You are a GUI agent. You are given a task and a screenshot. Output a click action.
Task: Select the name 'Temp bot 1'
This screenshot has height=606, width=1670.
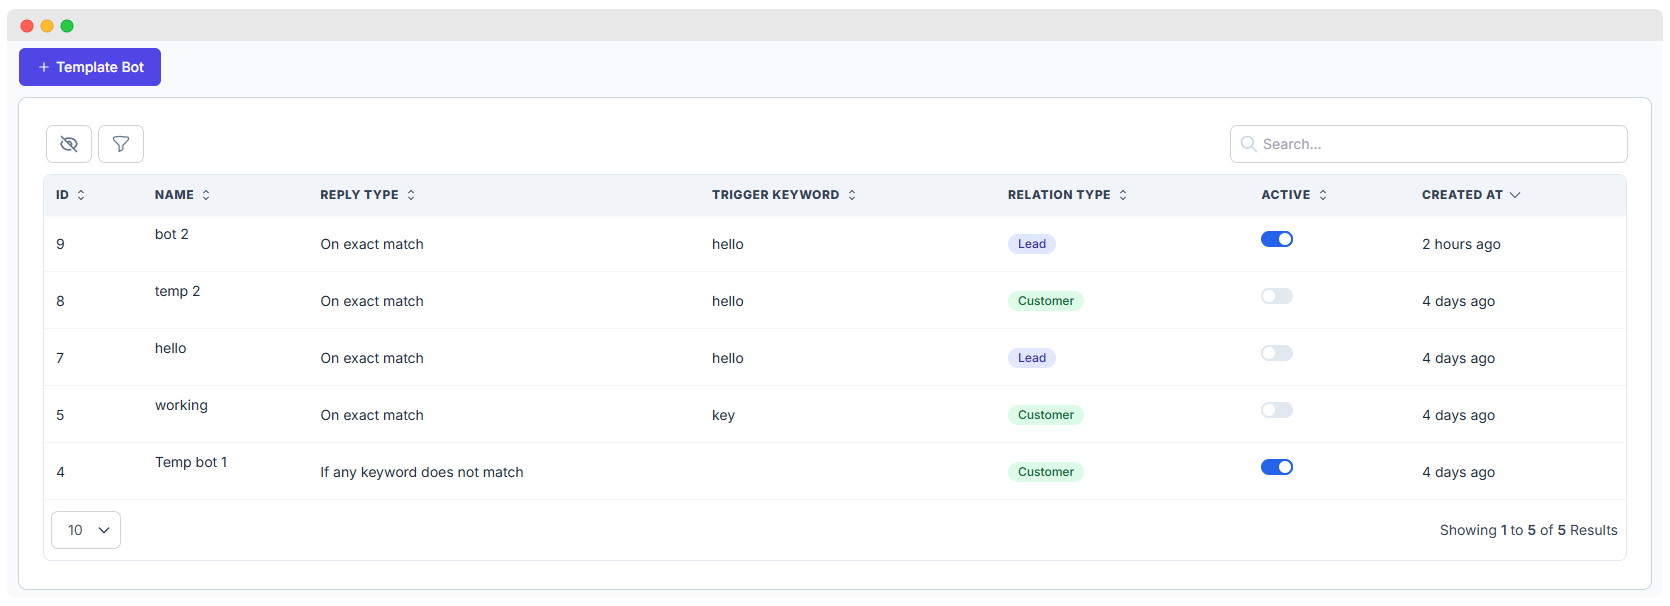[x=191, y=462]
